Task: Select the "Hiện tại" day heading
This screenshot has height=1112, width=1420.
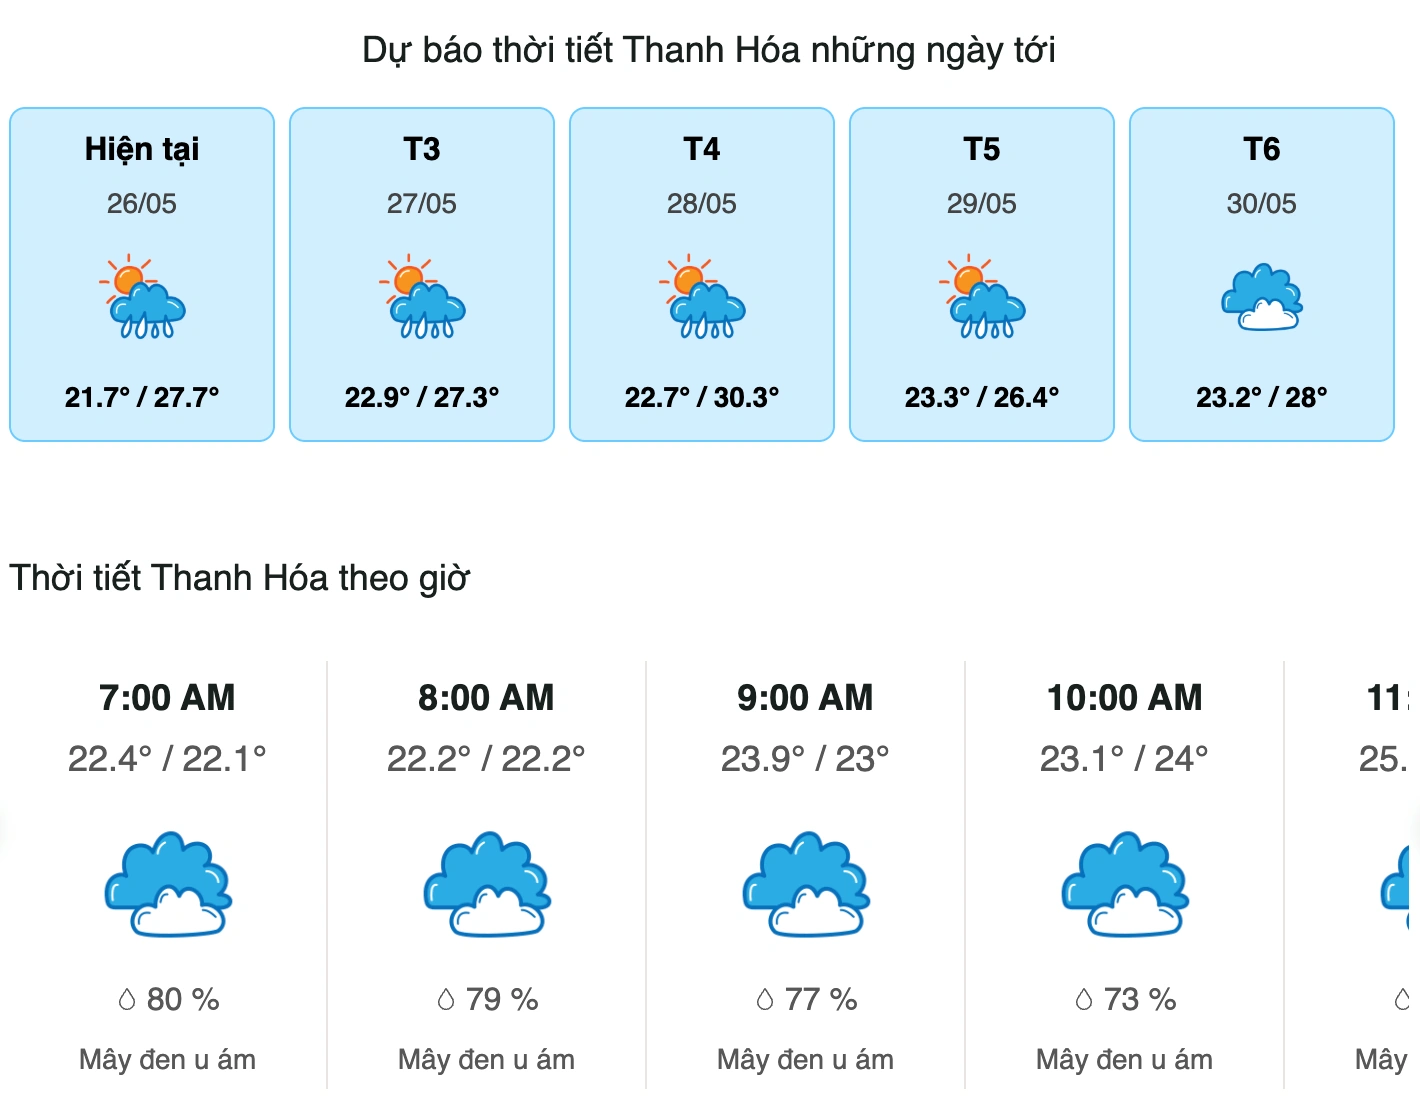Action: (142, 149)
